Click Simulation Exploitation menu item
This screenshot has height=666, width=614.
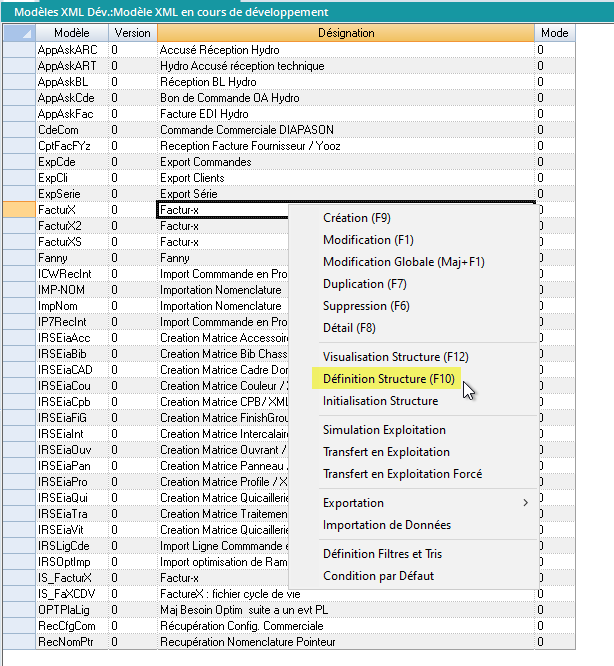(385, 430)
